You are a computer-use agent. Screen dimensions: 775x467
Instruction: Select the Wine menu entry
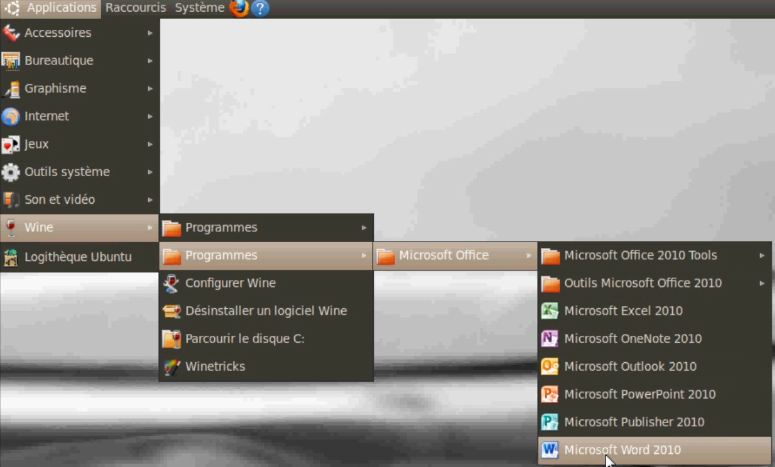tap(80, 227)
